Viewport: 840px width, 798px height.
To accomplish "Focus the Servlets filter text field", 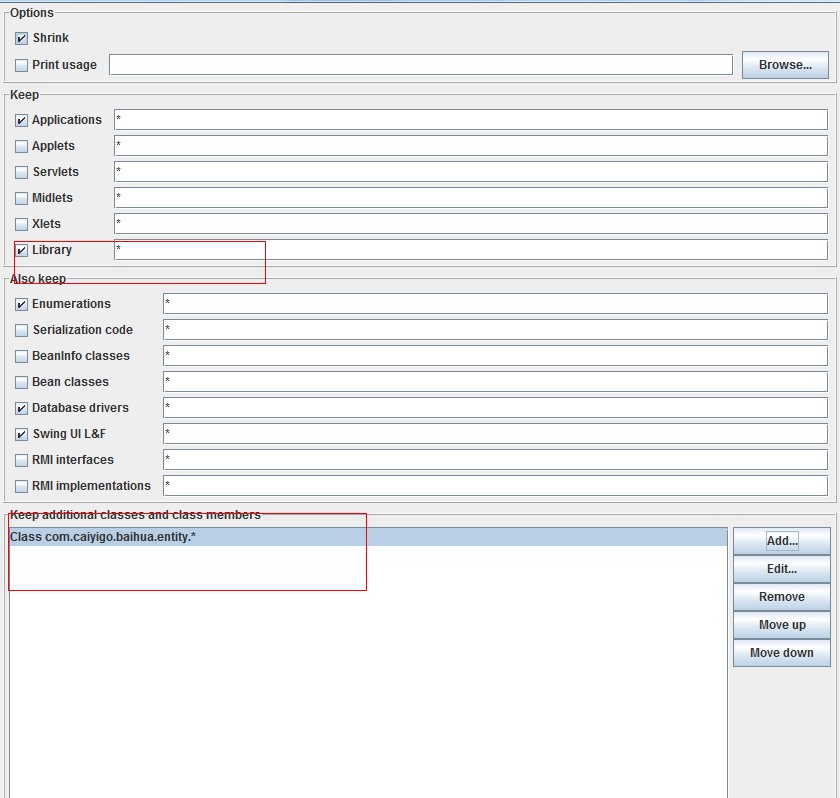I will [471, 171].
